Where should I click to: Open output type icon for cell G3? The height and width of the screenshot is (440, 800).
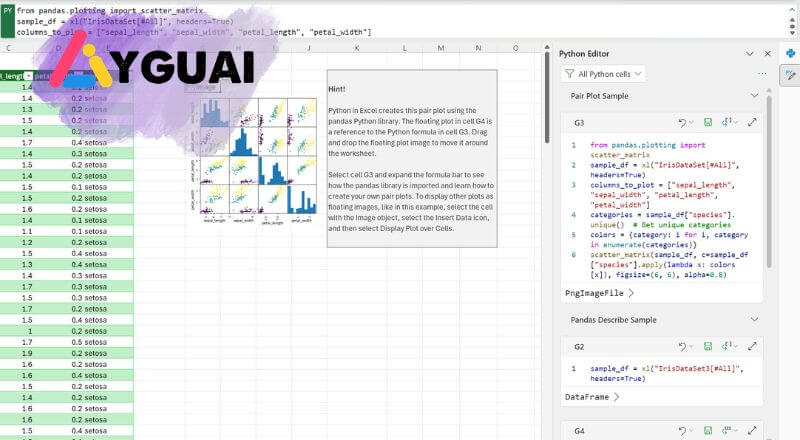tap(727, 123)
